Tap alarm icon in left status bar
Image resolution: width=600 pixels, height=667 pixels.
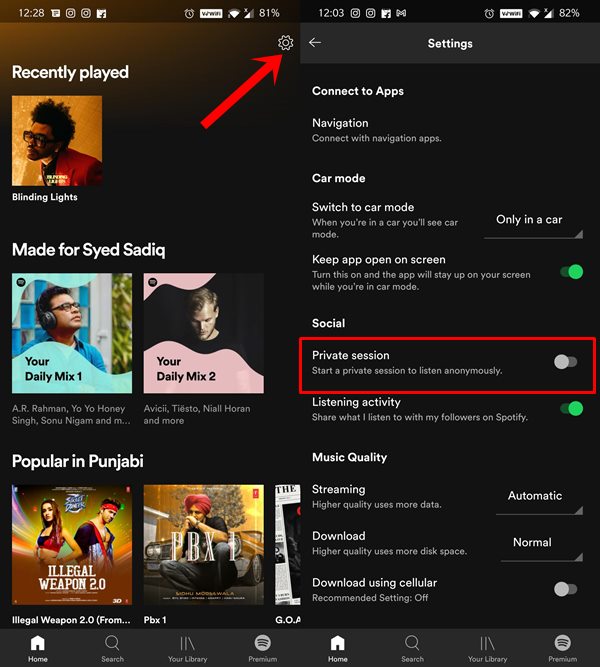click(189, 14)
